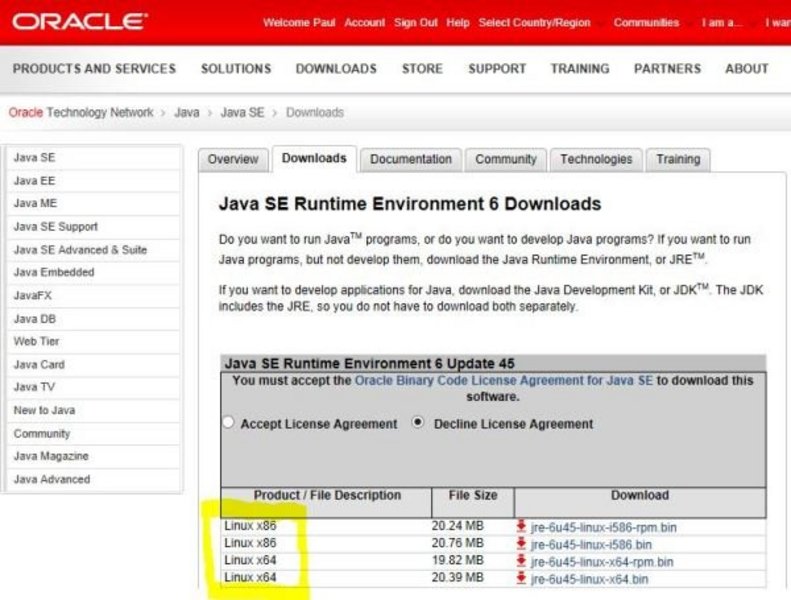Open Web Tier in sidebar
Image resolution: width=791 pixels, height=600 pixels.
[94, 342]
